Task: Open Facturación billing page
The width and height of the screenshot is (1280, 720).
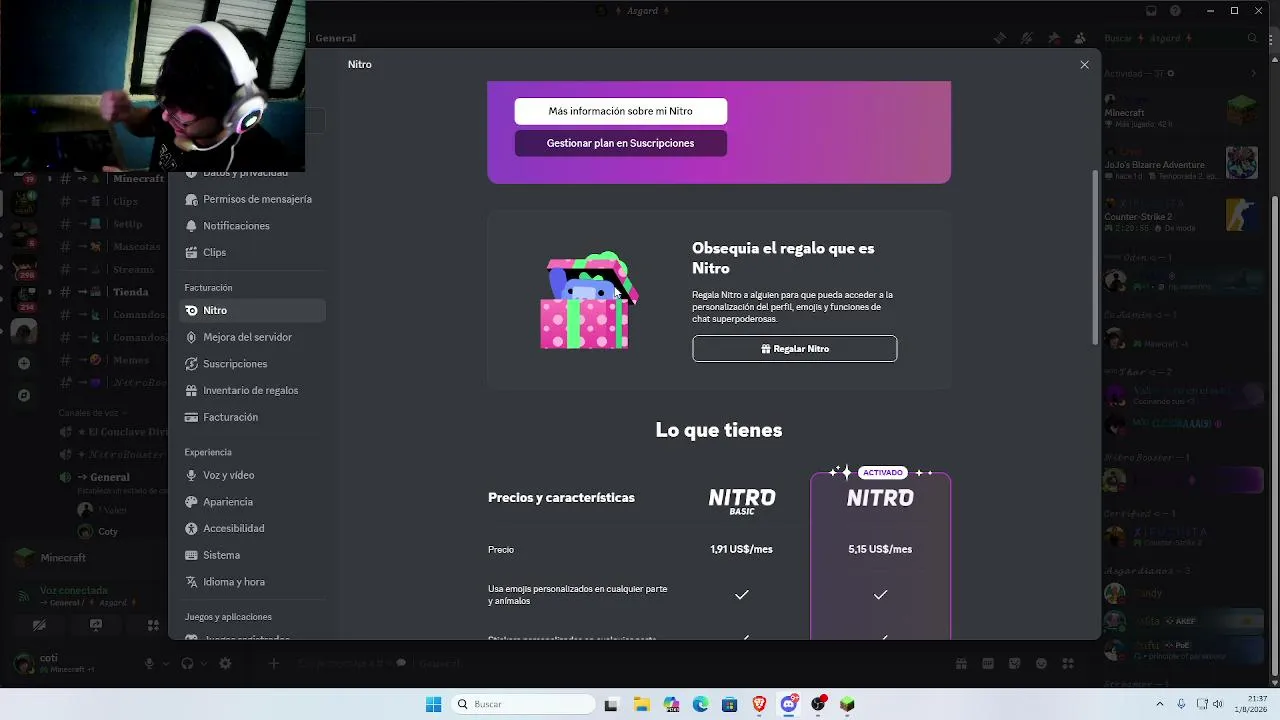Action: tap(252, 417)
